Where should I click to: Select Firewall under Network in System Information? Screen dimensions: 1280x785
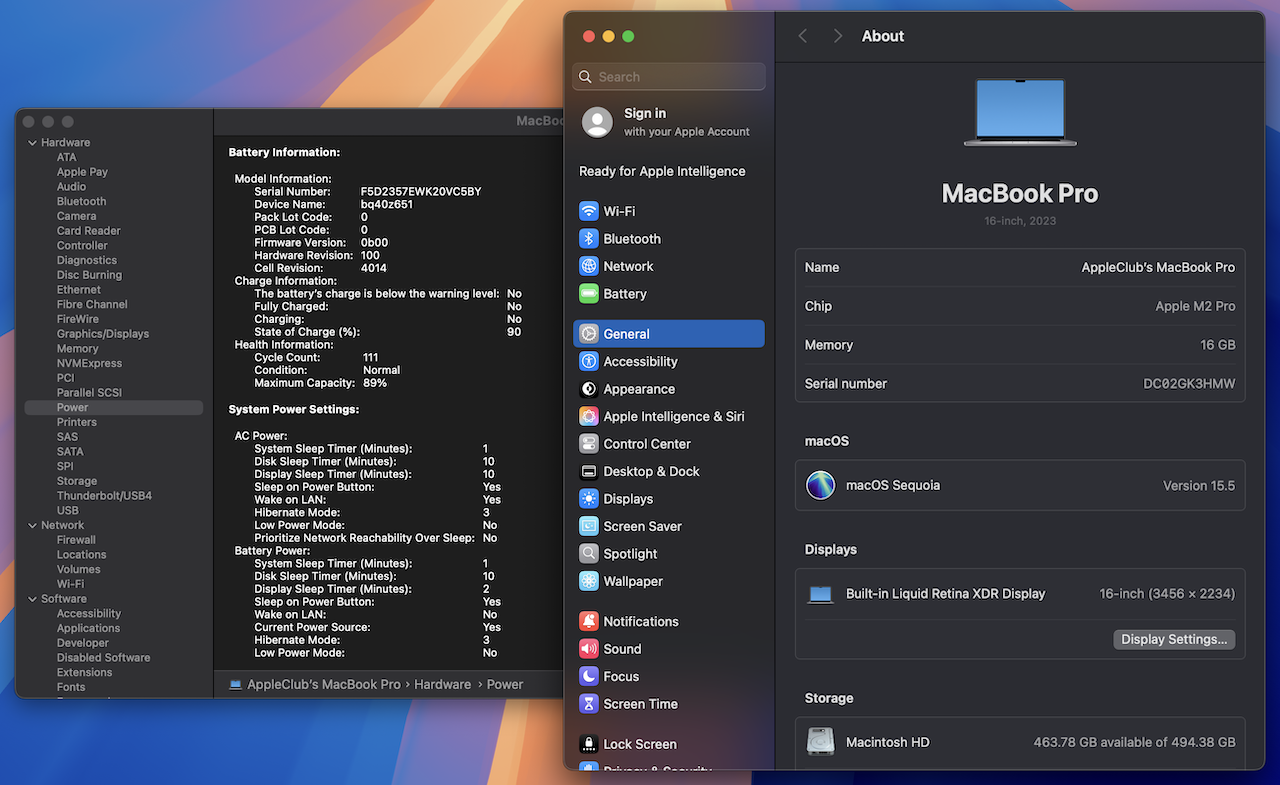tap(76, 540)
